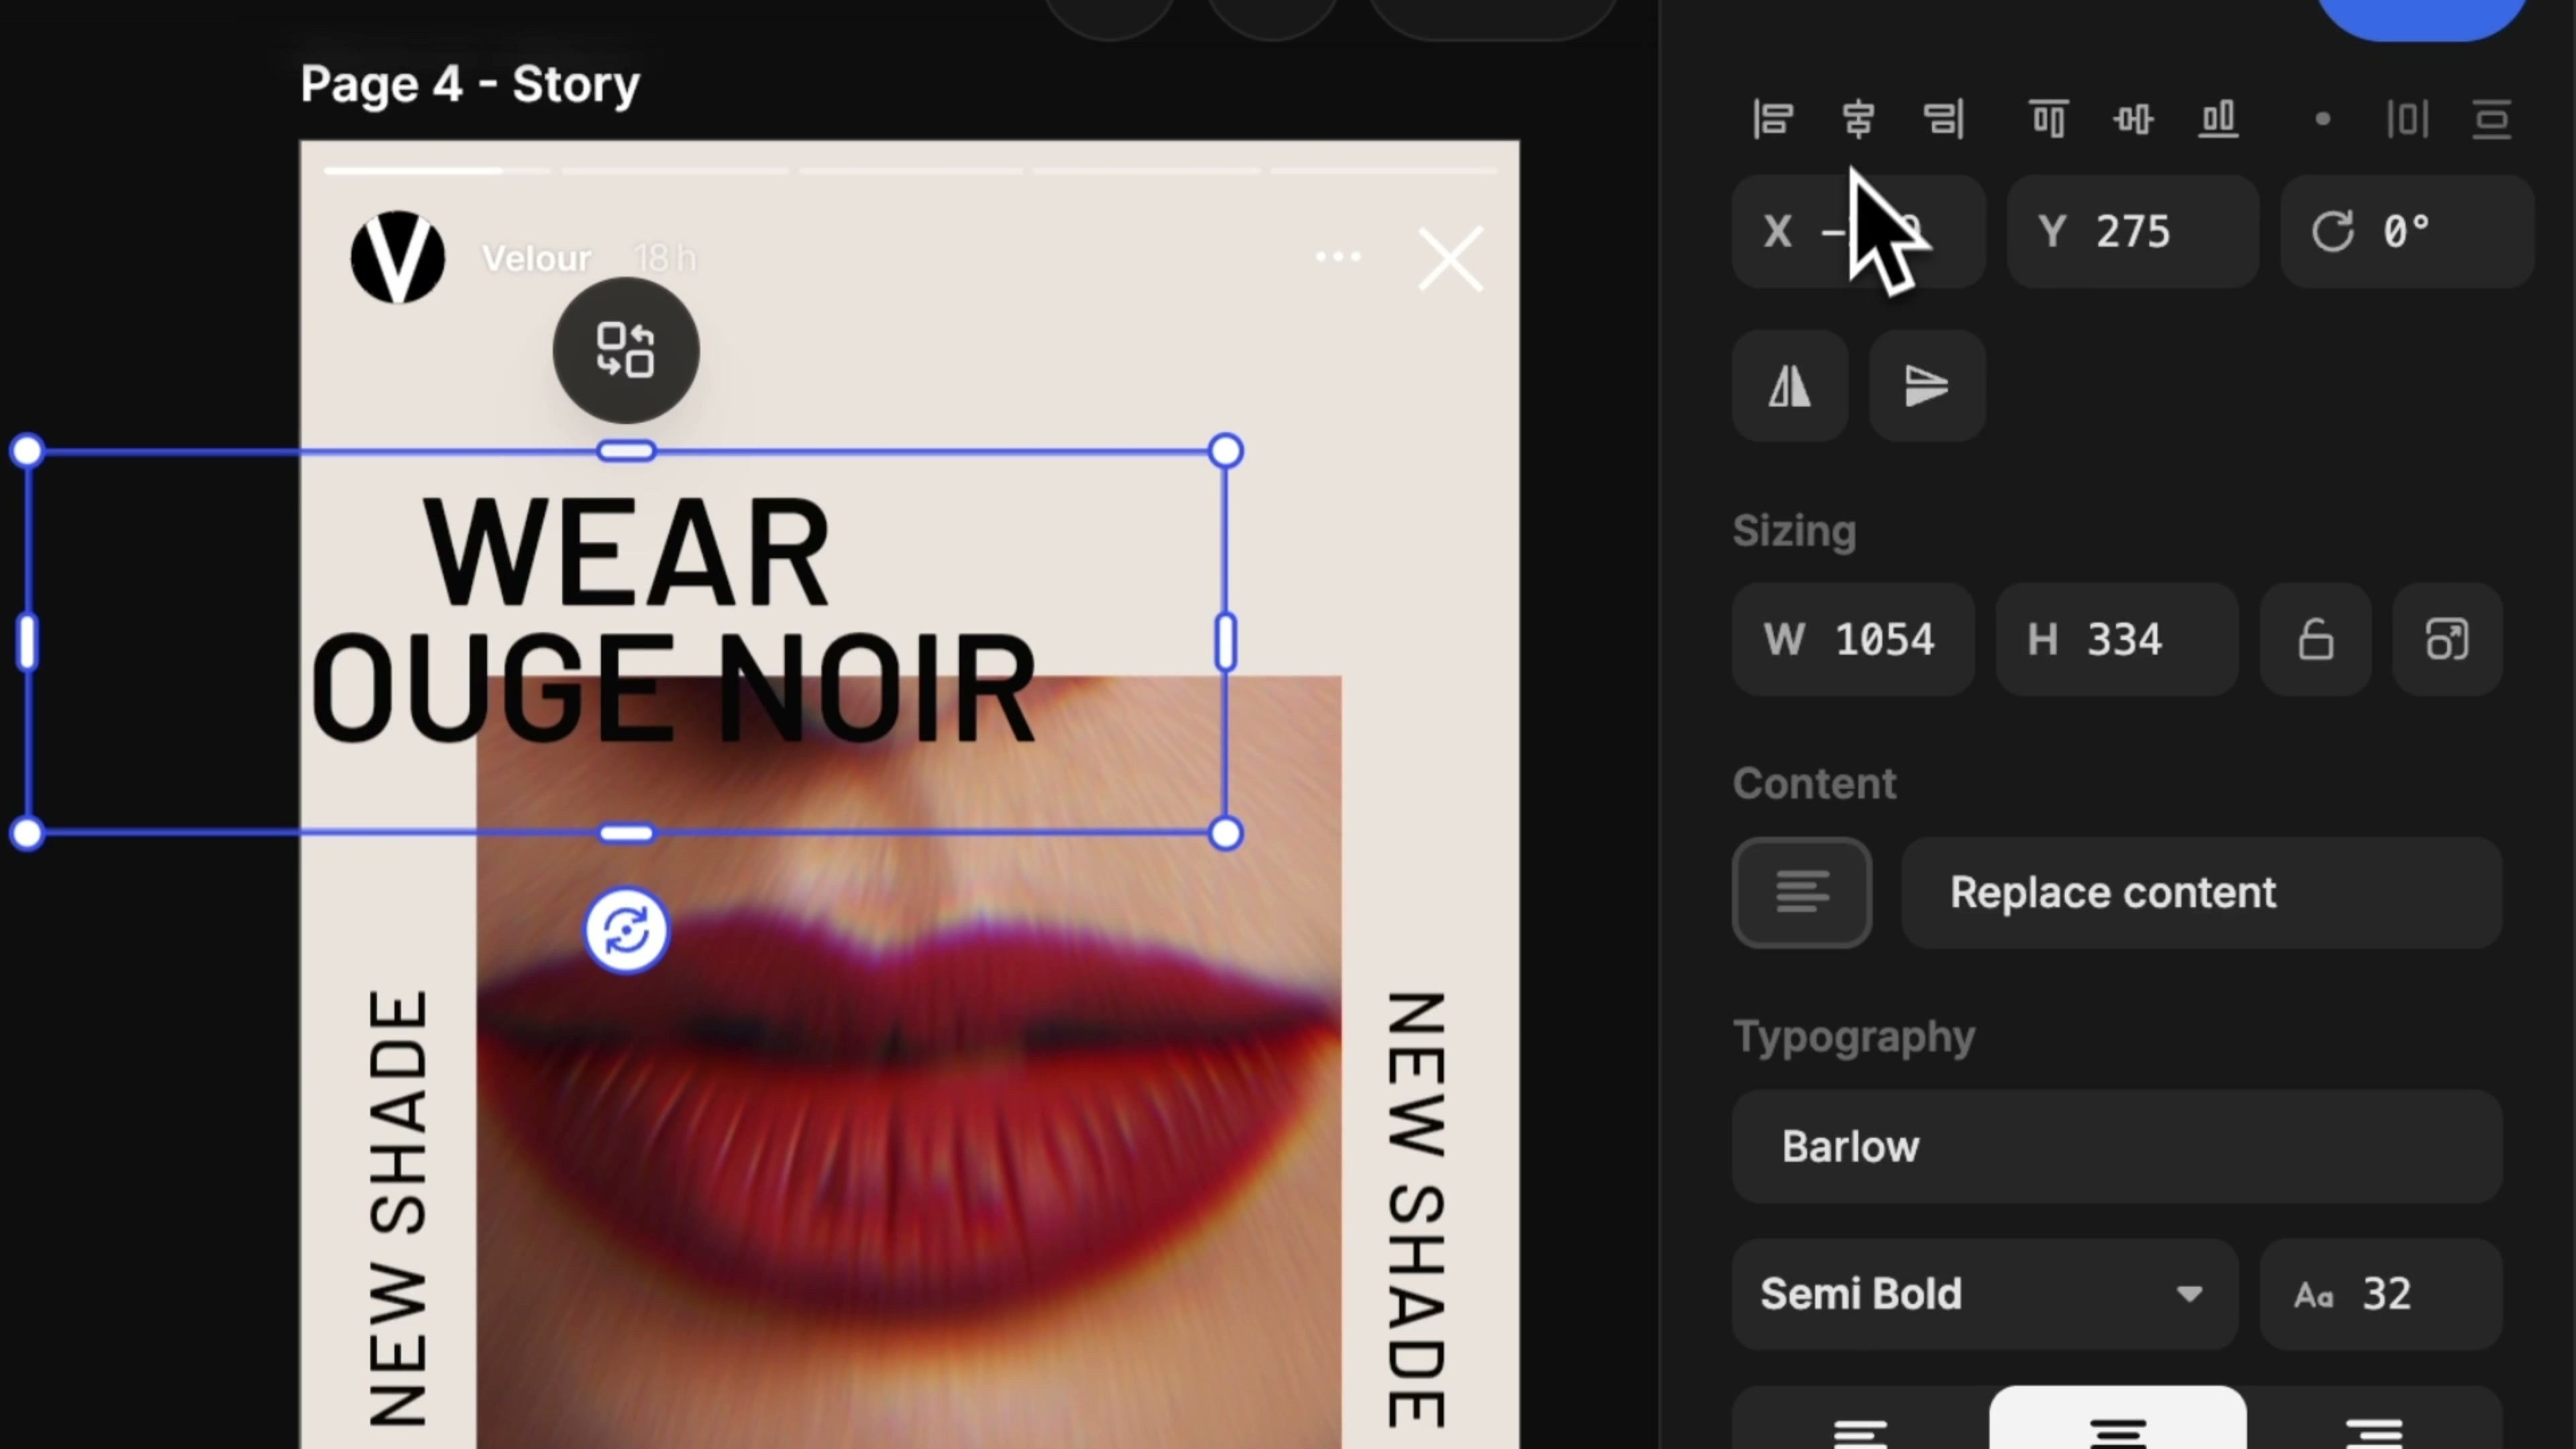Click the small dot icon in alignment row

(2323, 119)
